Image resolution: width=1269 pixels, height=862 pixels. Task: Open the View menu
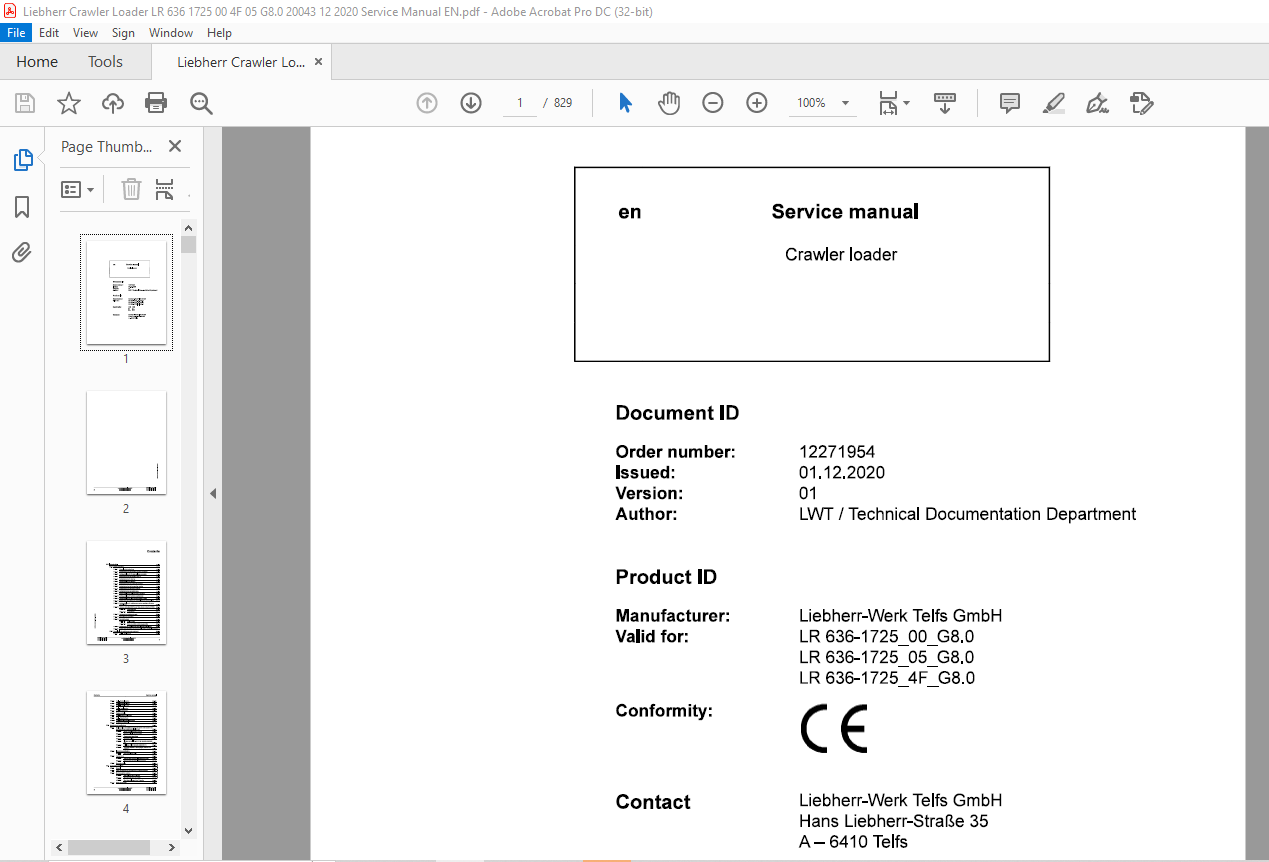click(85, 33)
